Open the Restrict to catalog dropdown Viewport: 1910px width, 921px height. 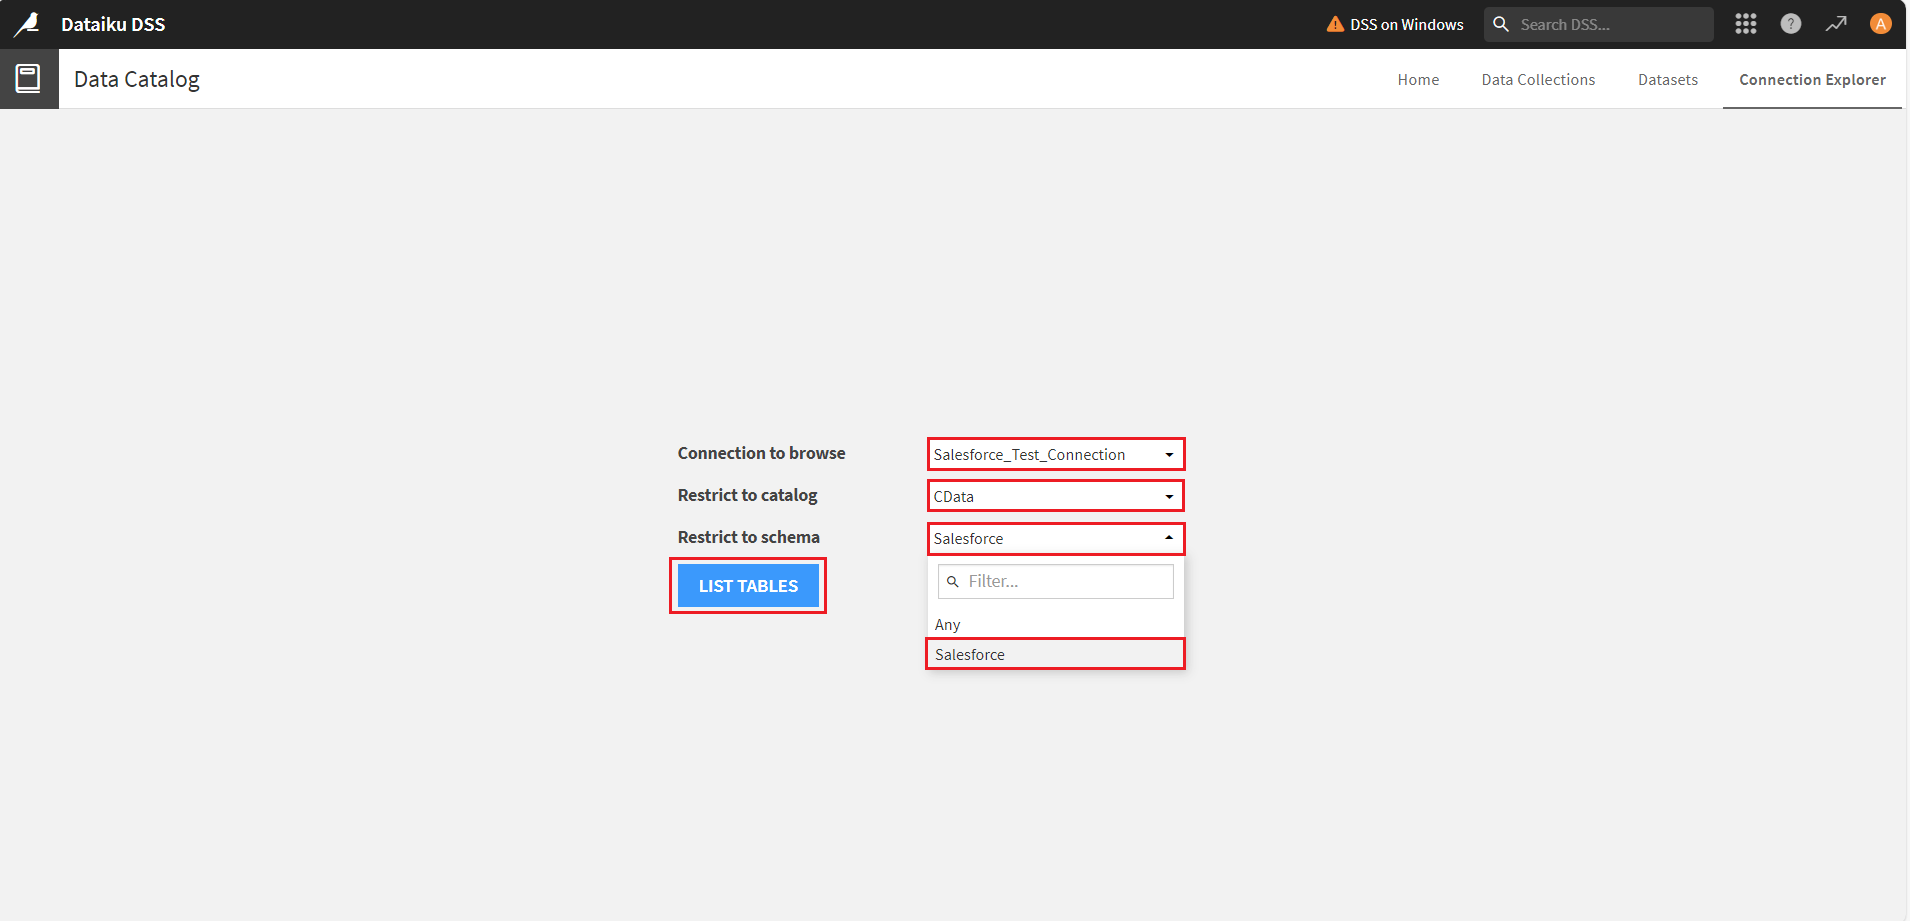tap(1055, 496)
